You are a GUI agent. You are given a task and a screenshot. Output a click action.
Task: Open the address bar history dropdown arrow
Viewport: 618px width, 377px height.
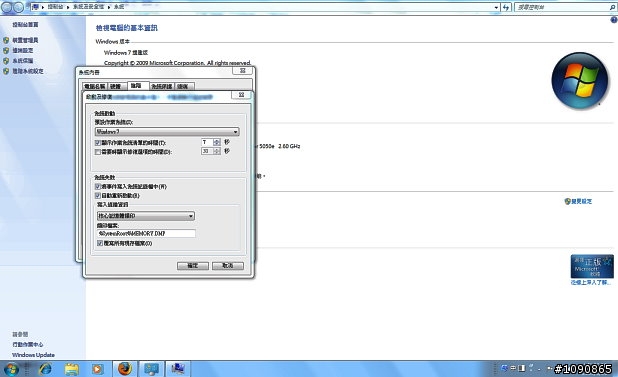click(497, 7)
